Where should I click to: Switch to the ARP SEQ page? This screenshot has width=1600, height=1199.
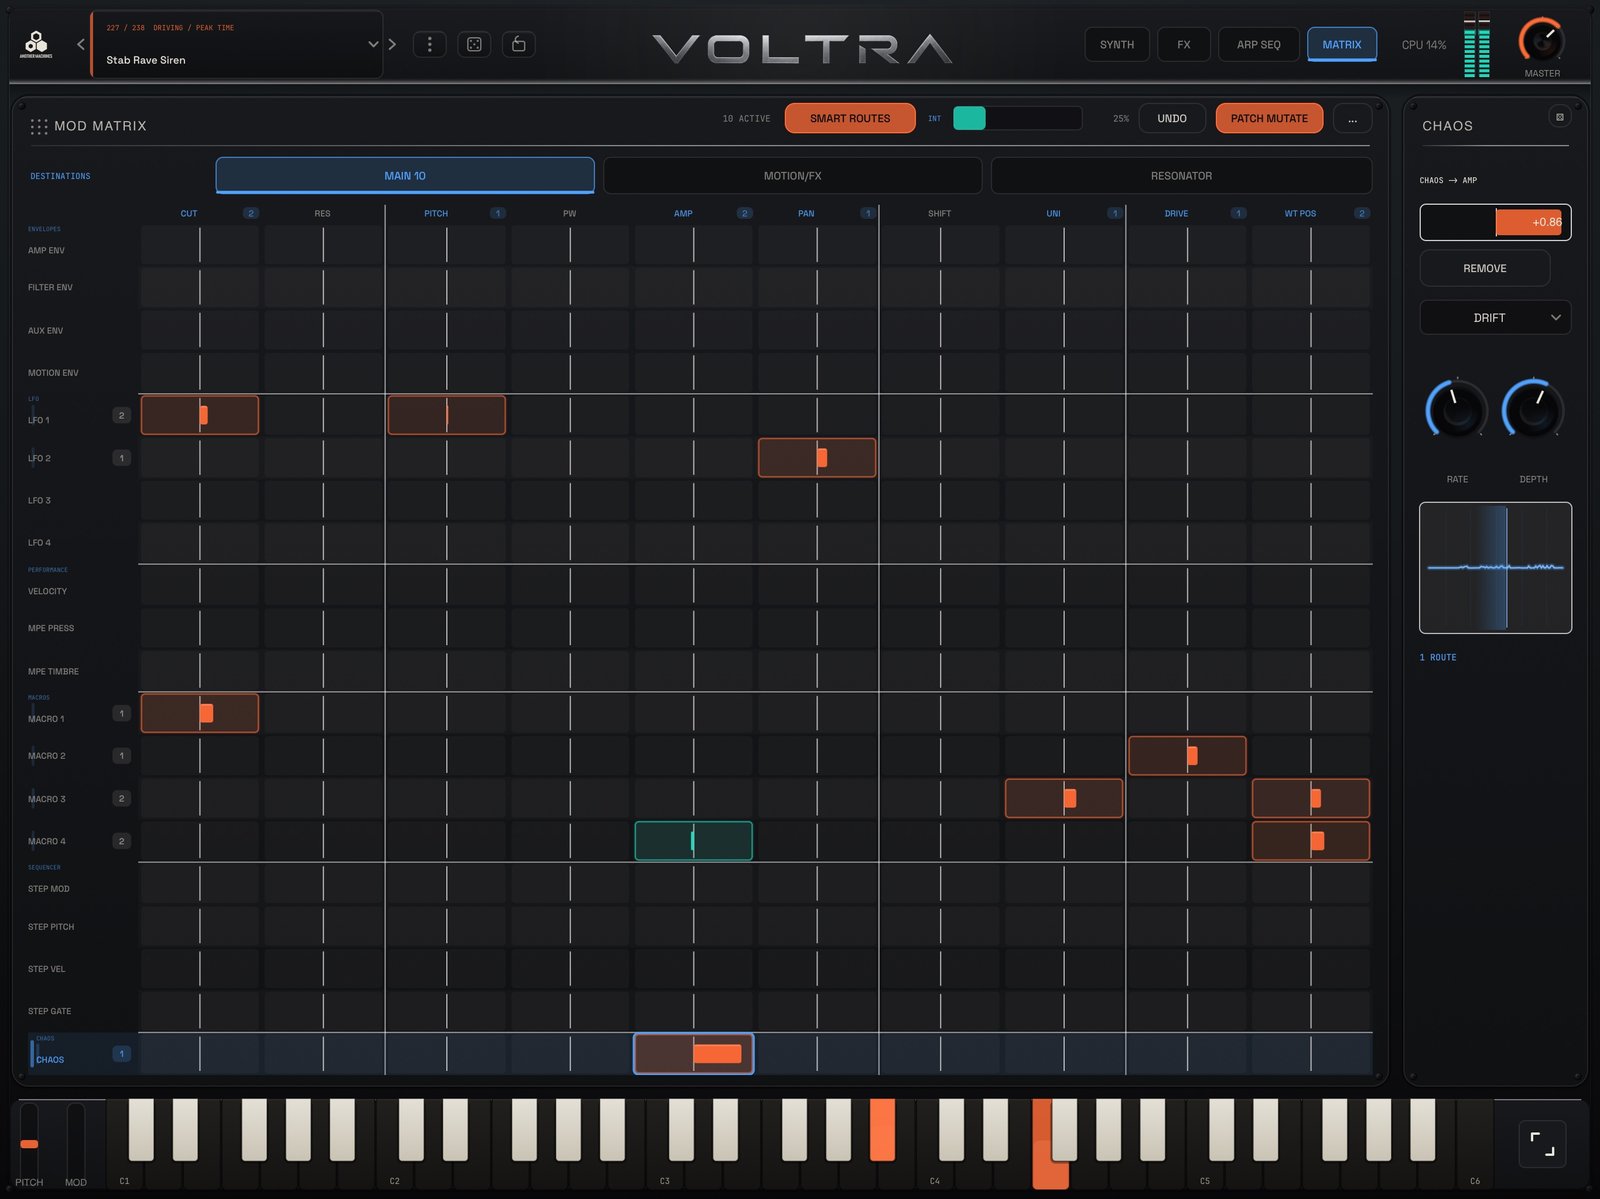pos(1258,45)
